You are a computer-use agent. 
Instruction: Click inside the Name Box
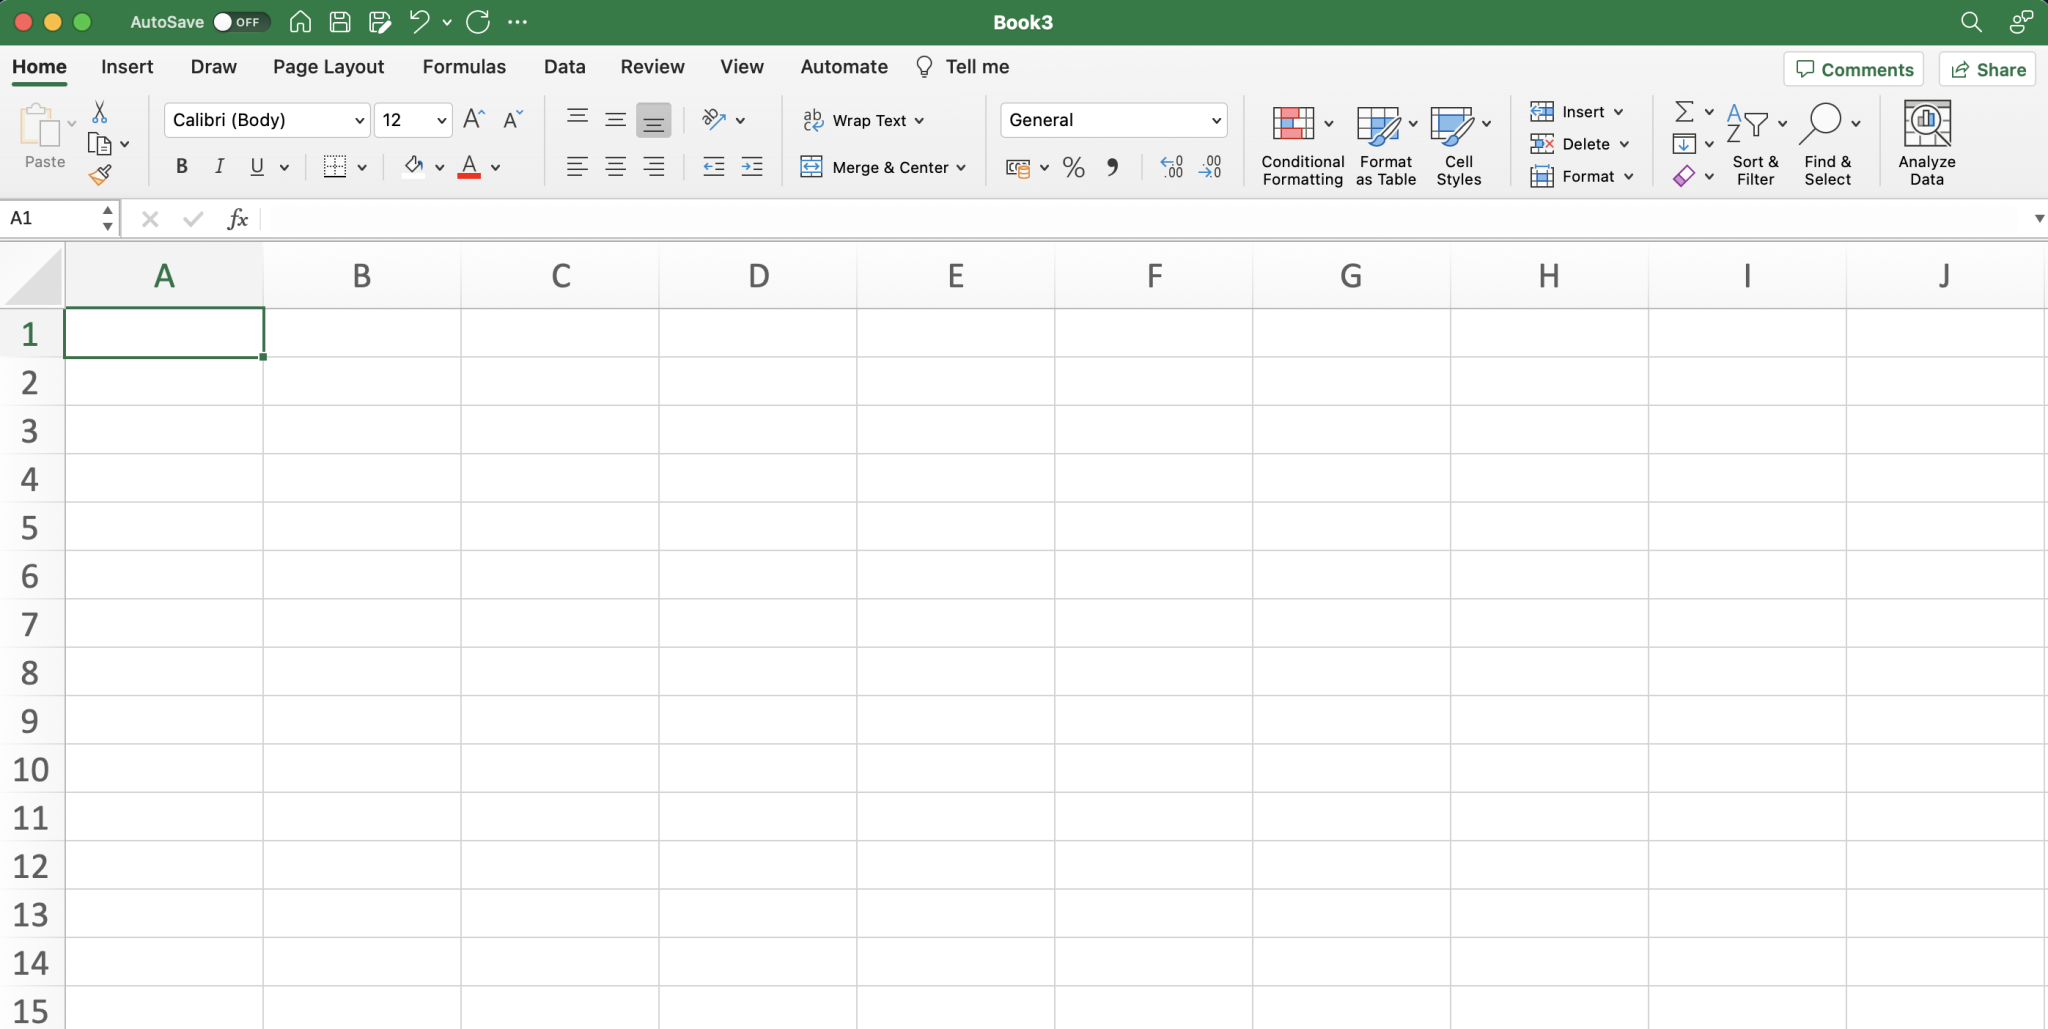click(50, 218)
